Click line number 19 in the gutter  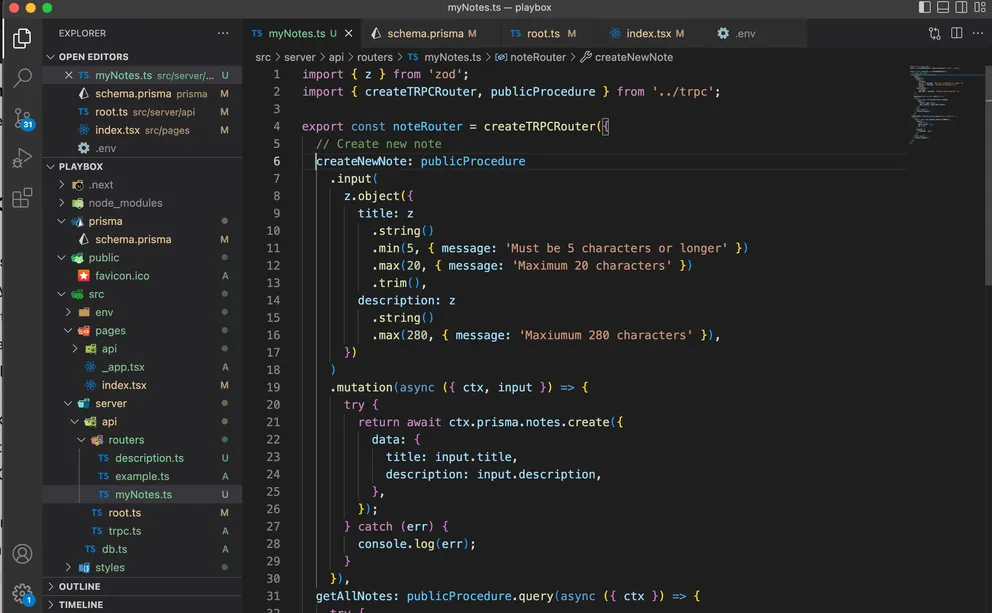273,387
